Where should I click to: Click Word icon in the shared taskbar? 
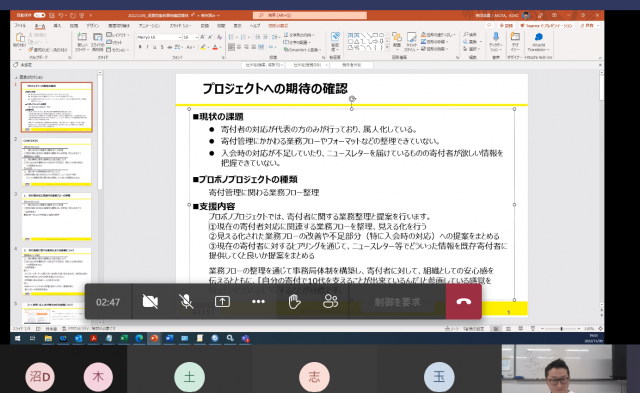(x=169, y=338)
